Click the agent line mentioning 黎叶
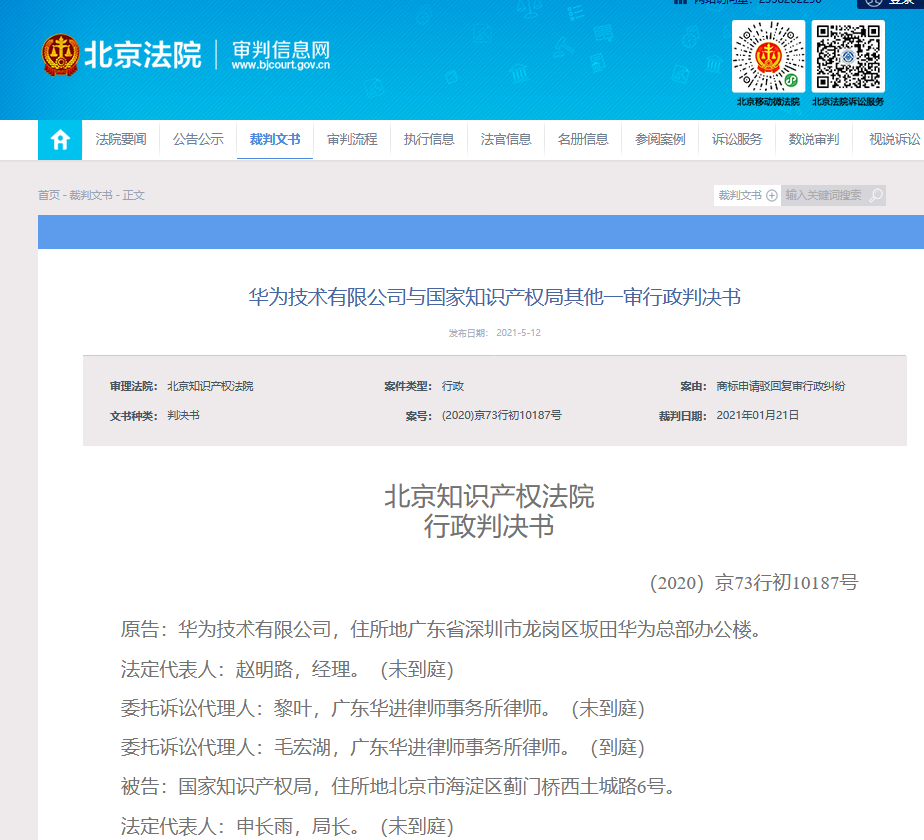The height and width of the screenshot is (840, 924). tap(382, 709)
